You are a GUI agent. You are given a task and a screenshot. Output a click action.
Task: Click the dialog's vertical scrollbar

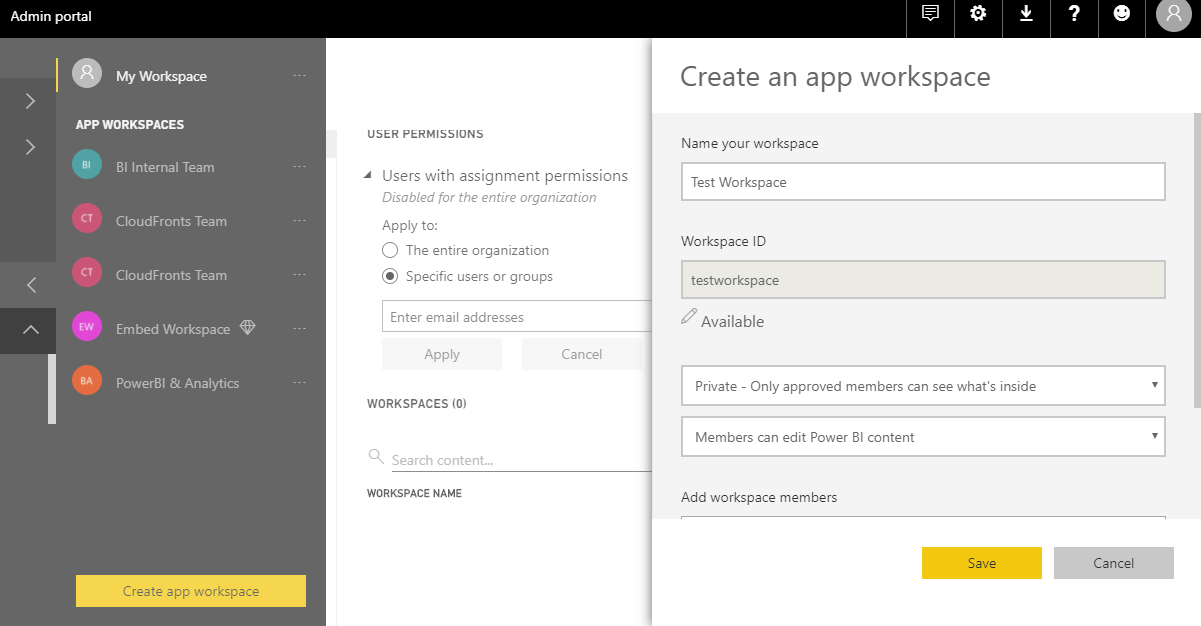(x=1196, y=260)
